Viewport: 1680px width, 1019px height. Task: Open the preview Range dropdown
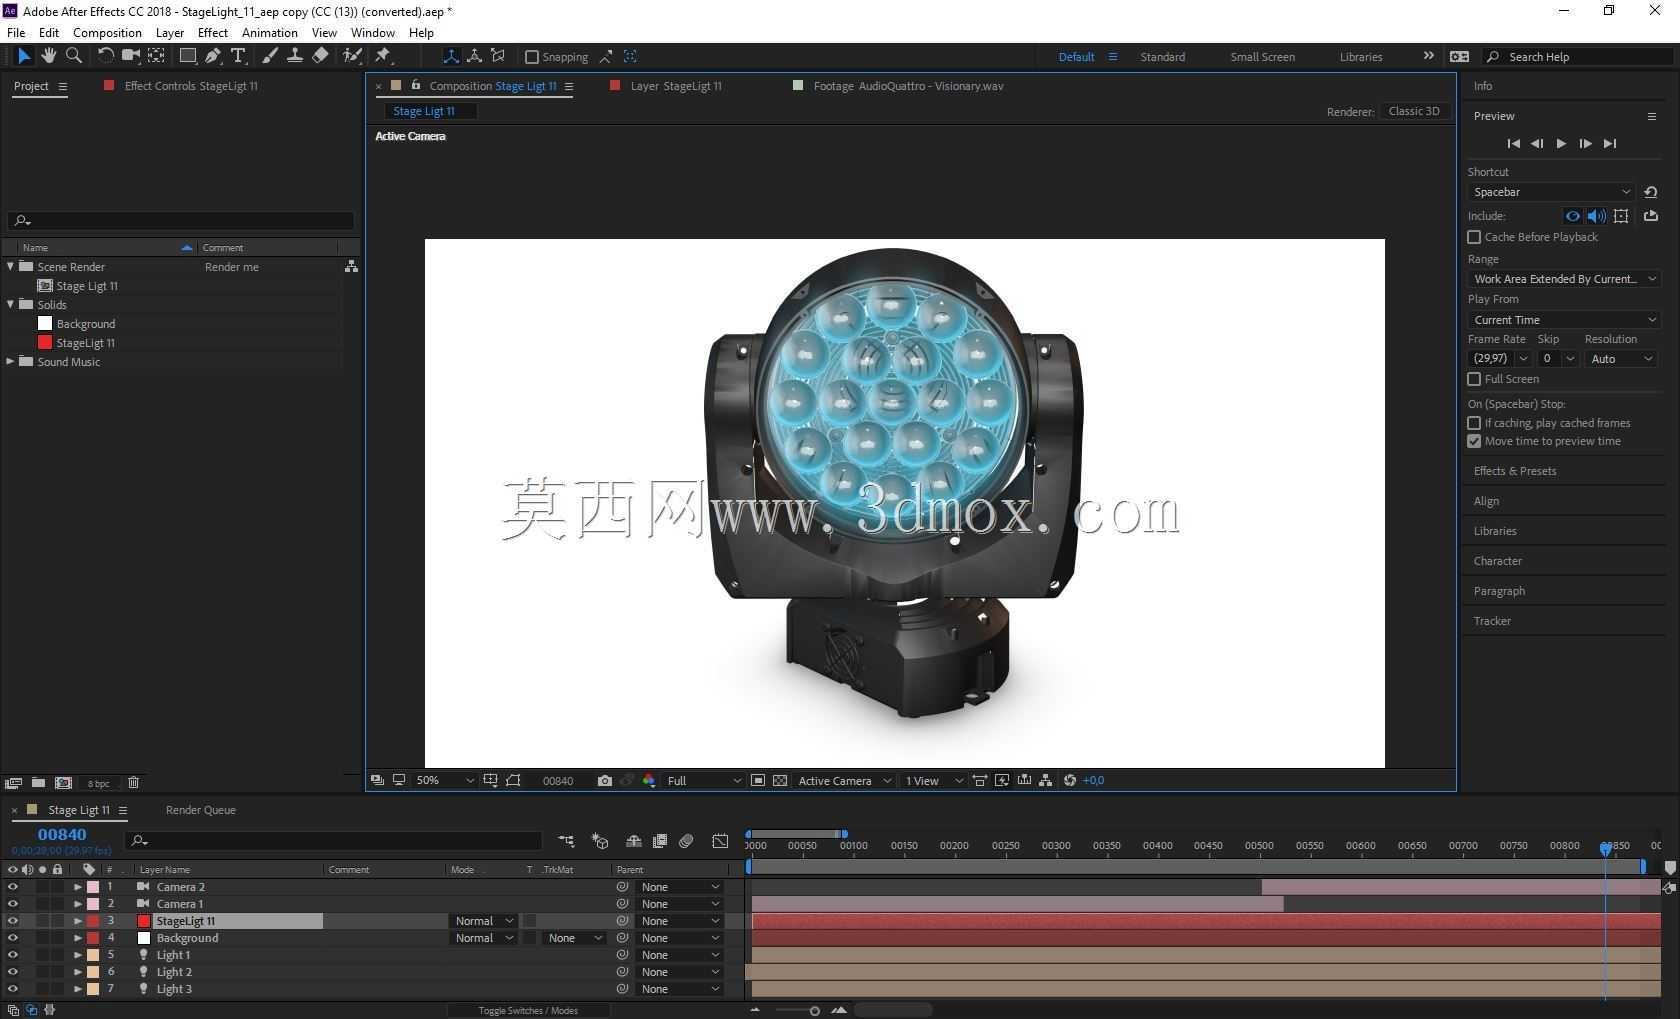click(1564, 279)
